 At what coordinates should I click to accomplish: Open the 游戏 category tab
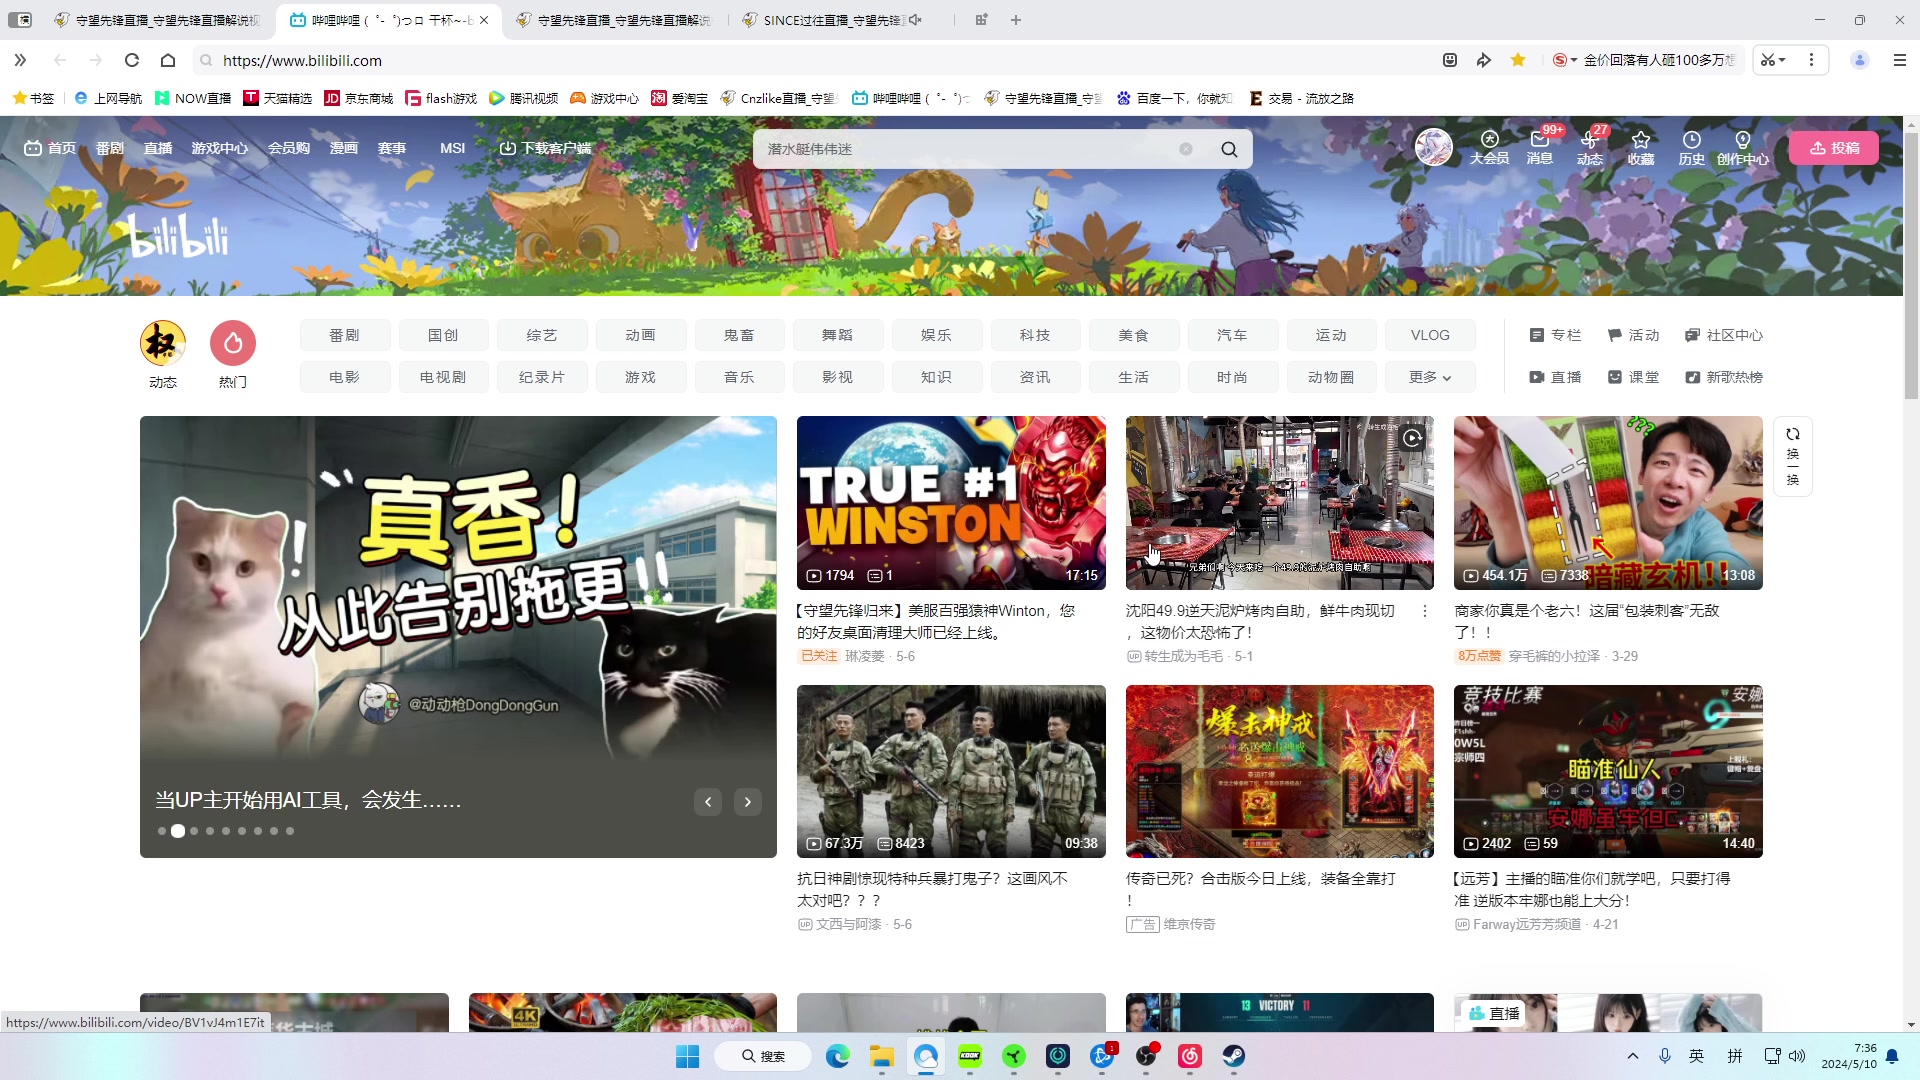pyautogui.click(x=640, y=377)
